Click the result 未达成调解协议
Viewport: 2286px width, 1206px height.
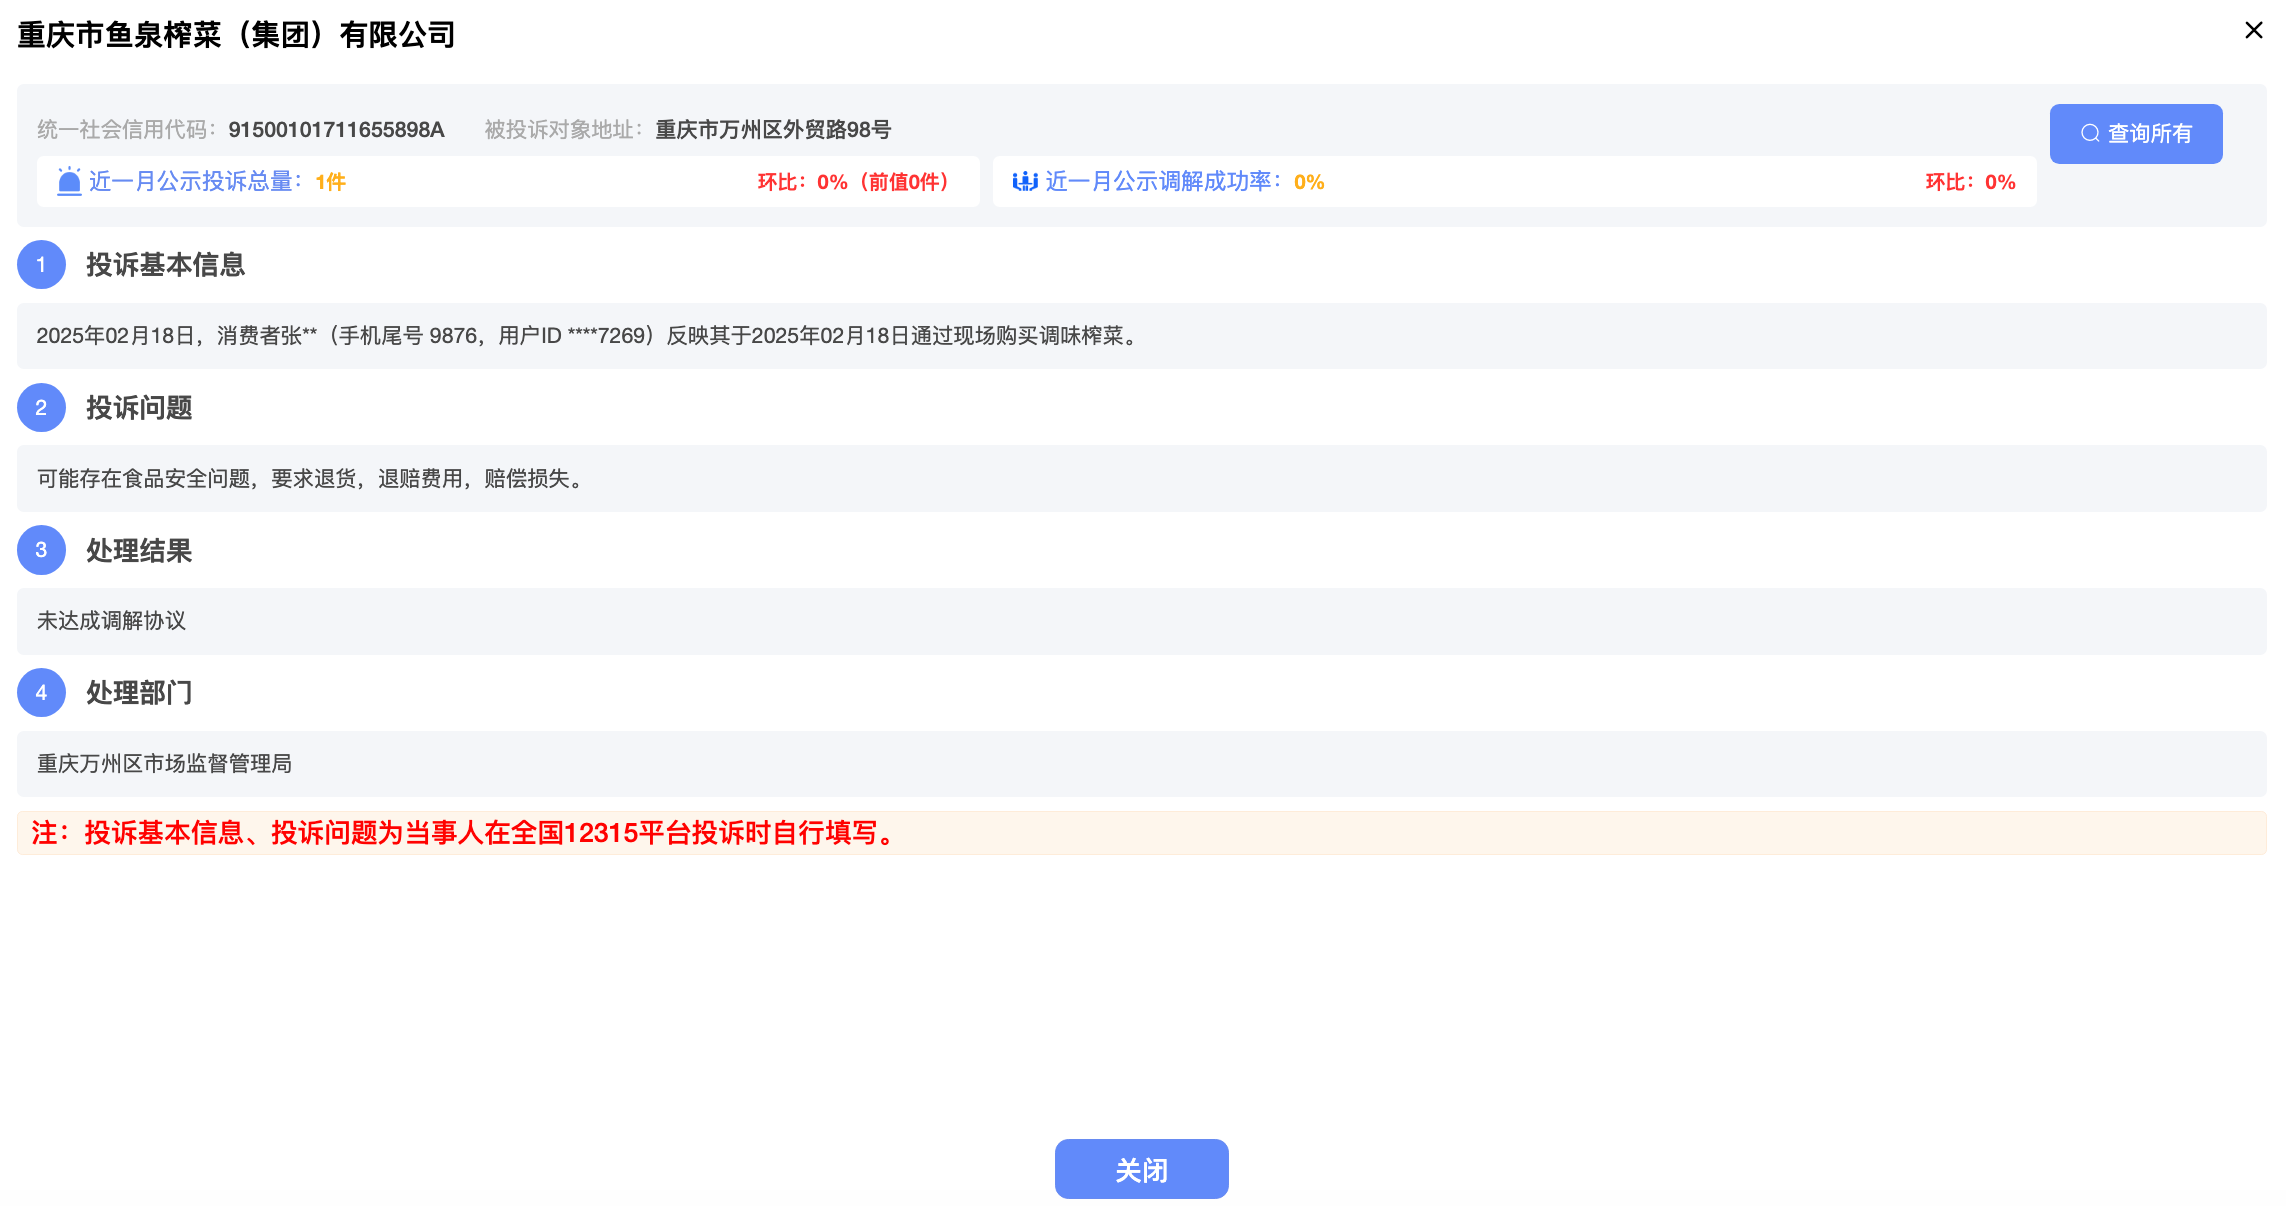pos(112,621)
